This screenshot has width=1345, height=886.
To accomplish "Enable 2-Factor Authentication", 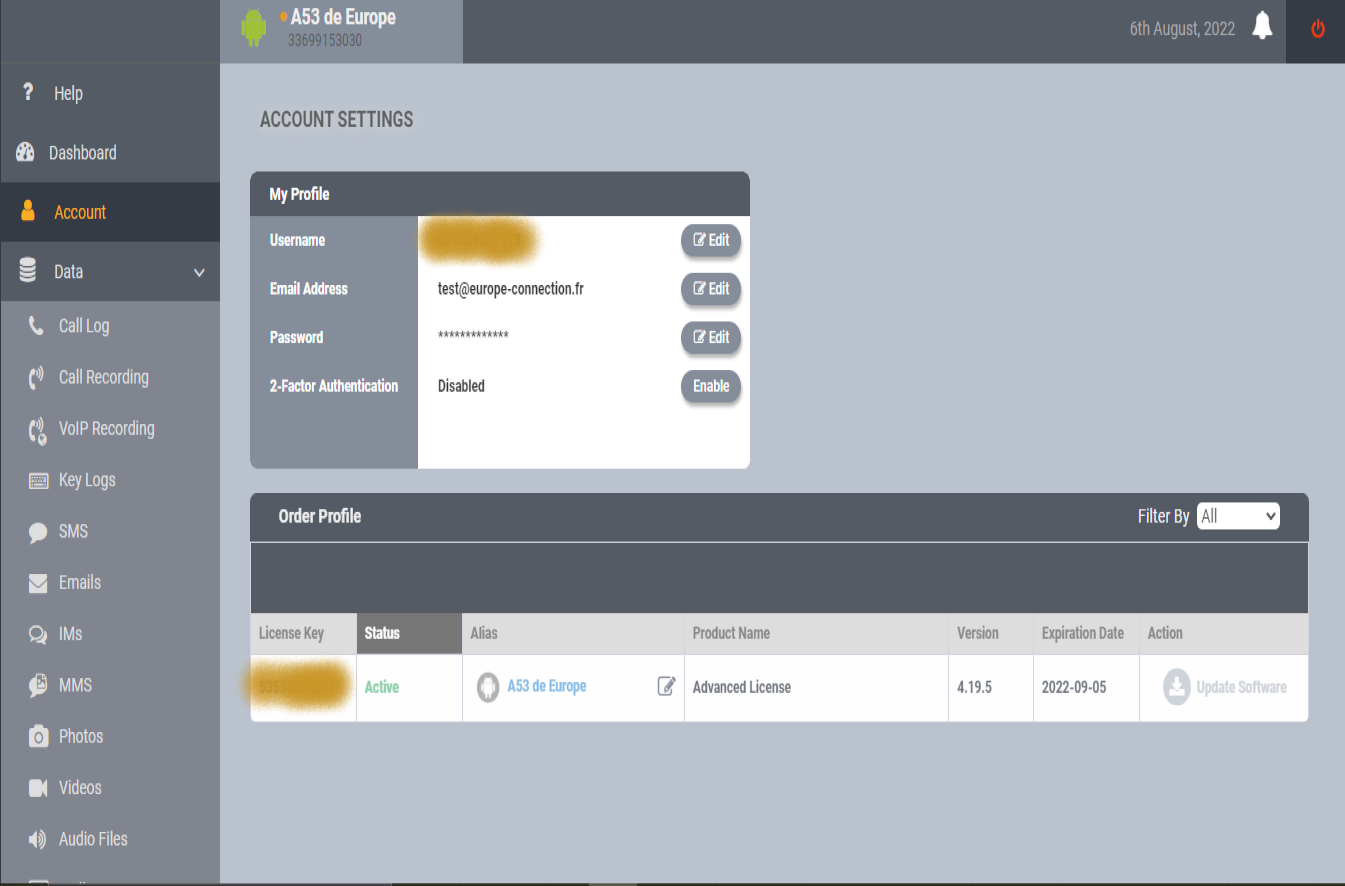I will click(x=711, y=386).
